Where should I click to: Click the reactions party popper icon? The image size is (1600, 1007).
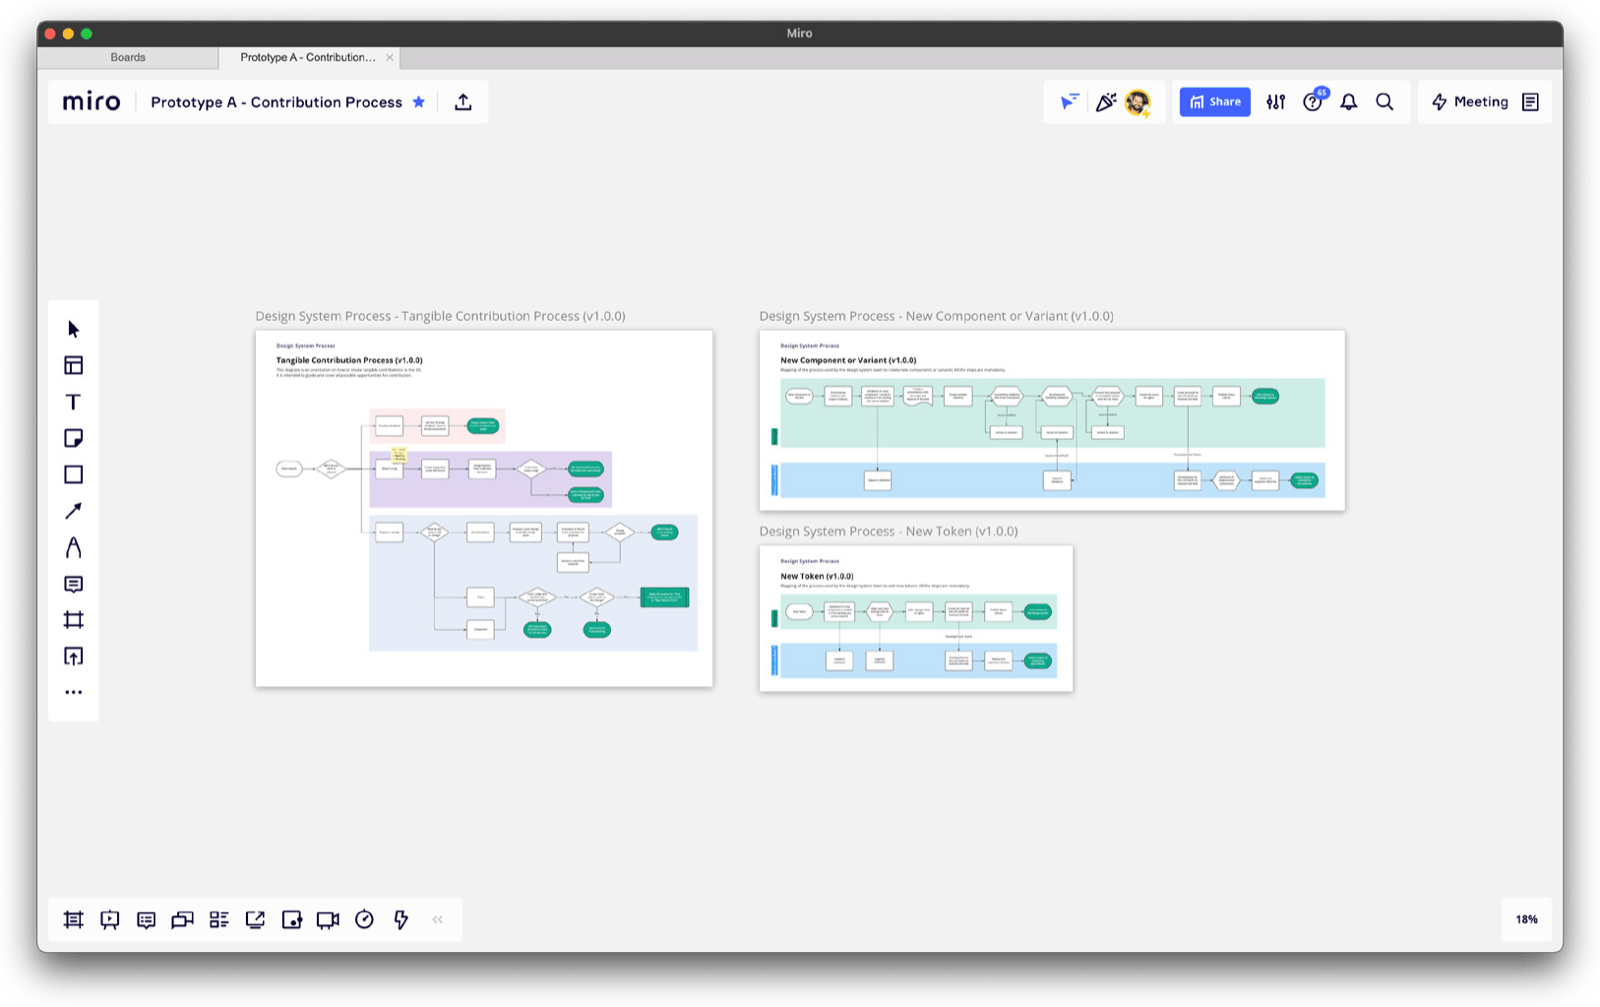point(1105,102)
